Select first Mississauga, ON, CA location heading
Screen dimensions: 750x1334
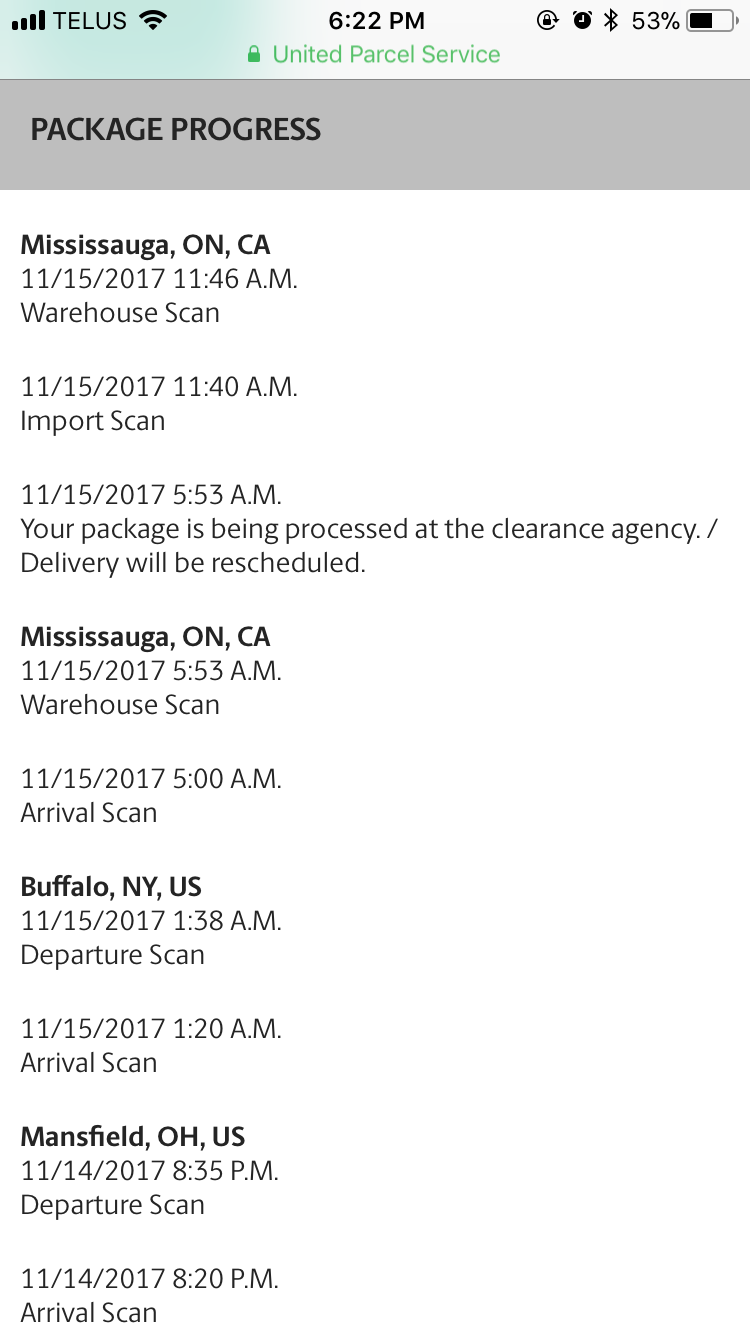(146, 245)
